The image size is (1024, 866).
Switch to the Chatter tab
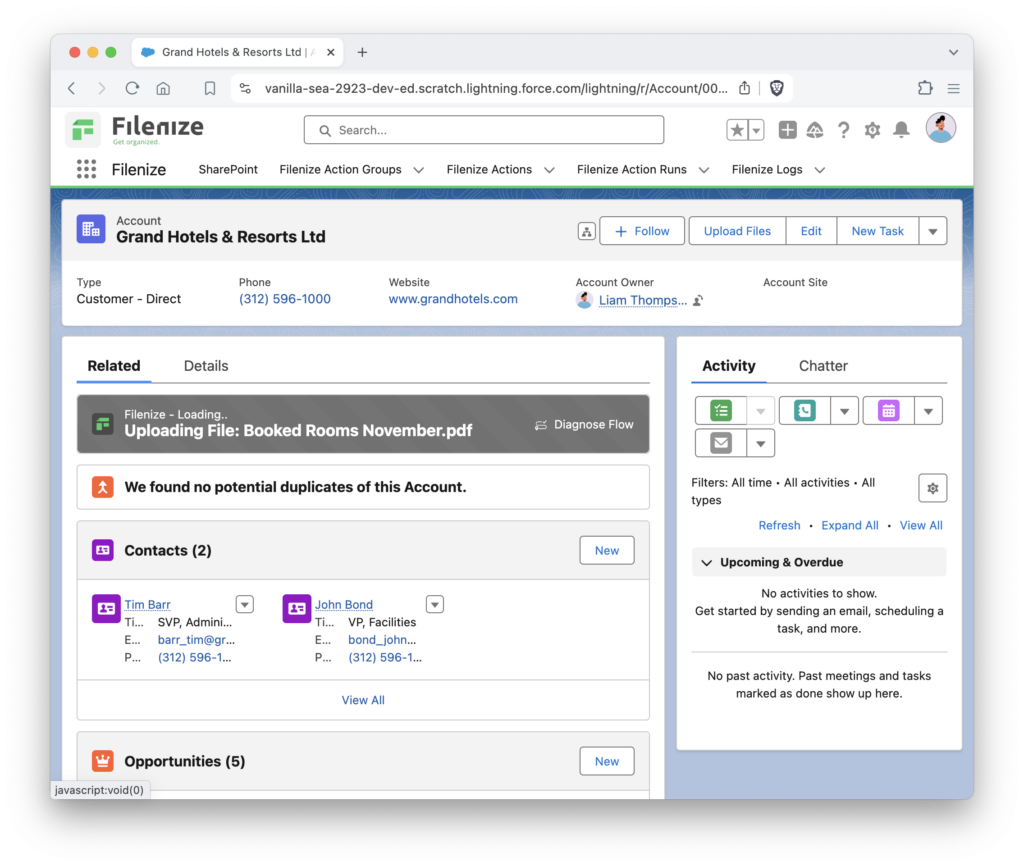pyautogui.click(x=823, y=366)
